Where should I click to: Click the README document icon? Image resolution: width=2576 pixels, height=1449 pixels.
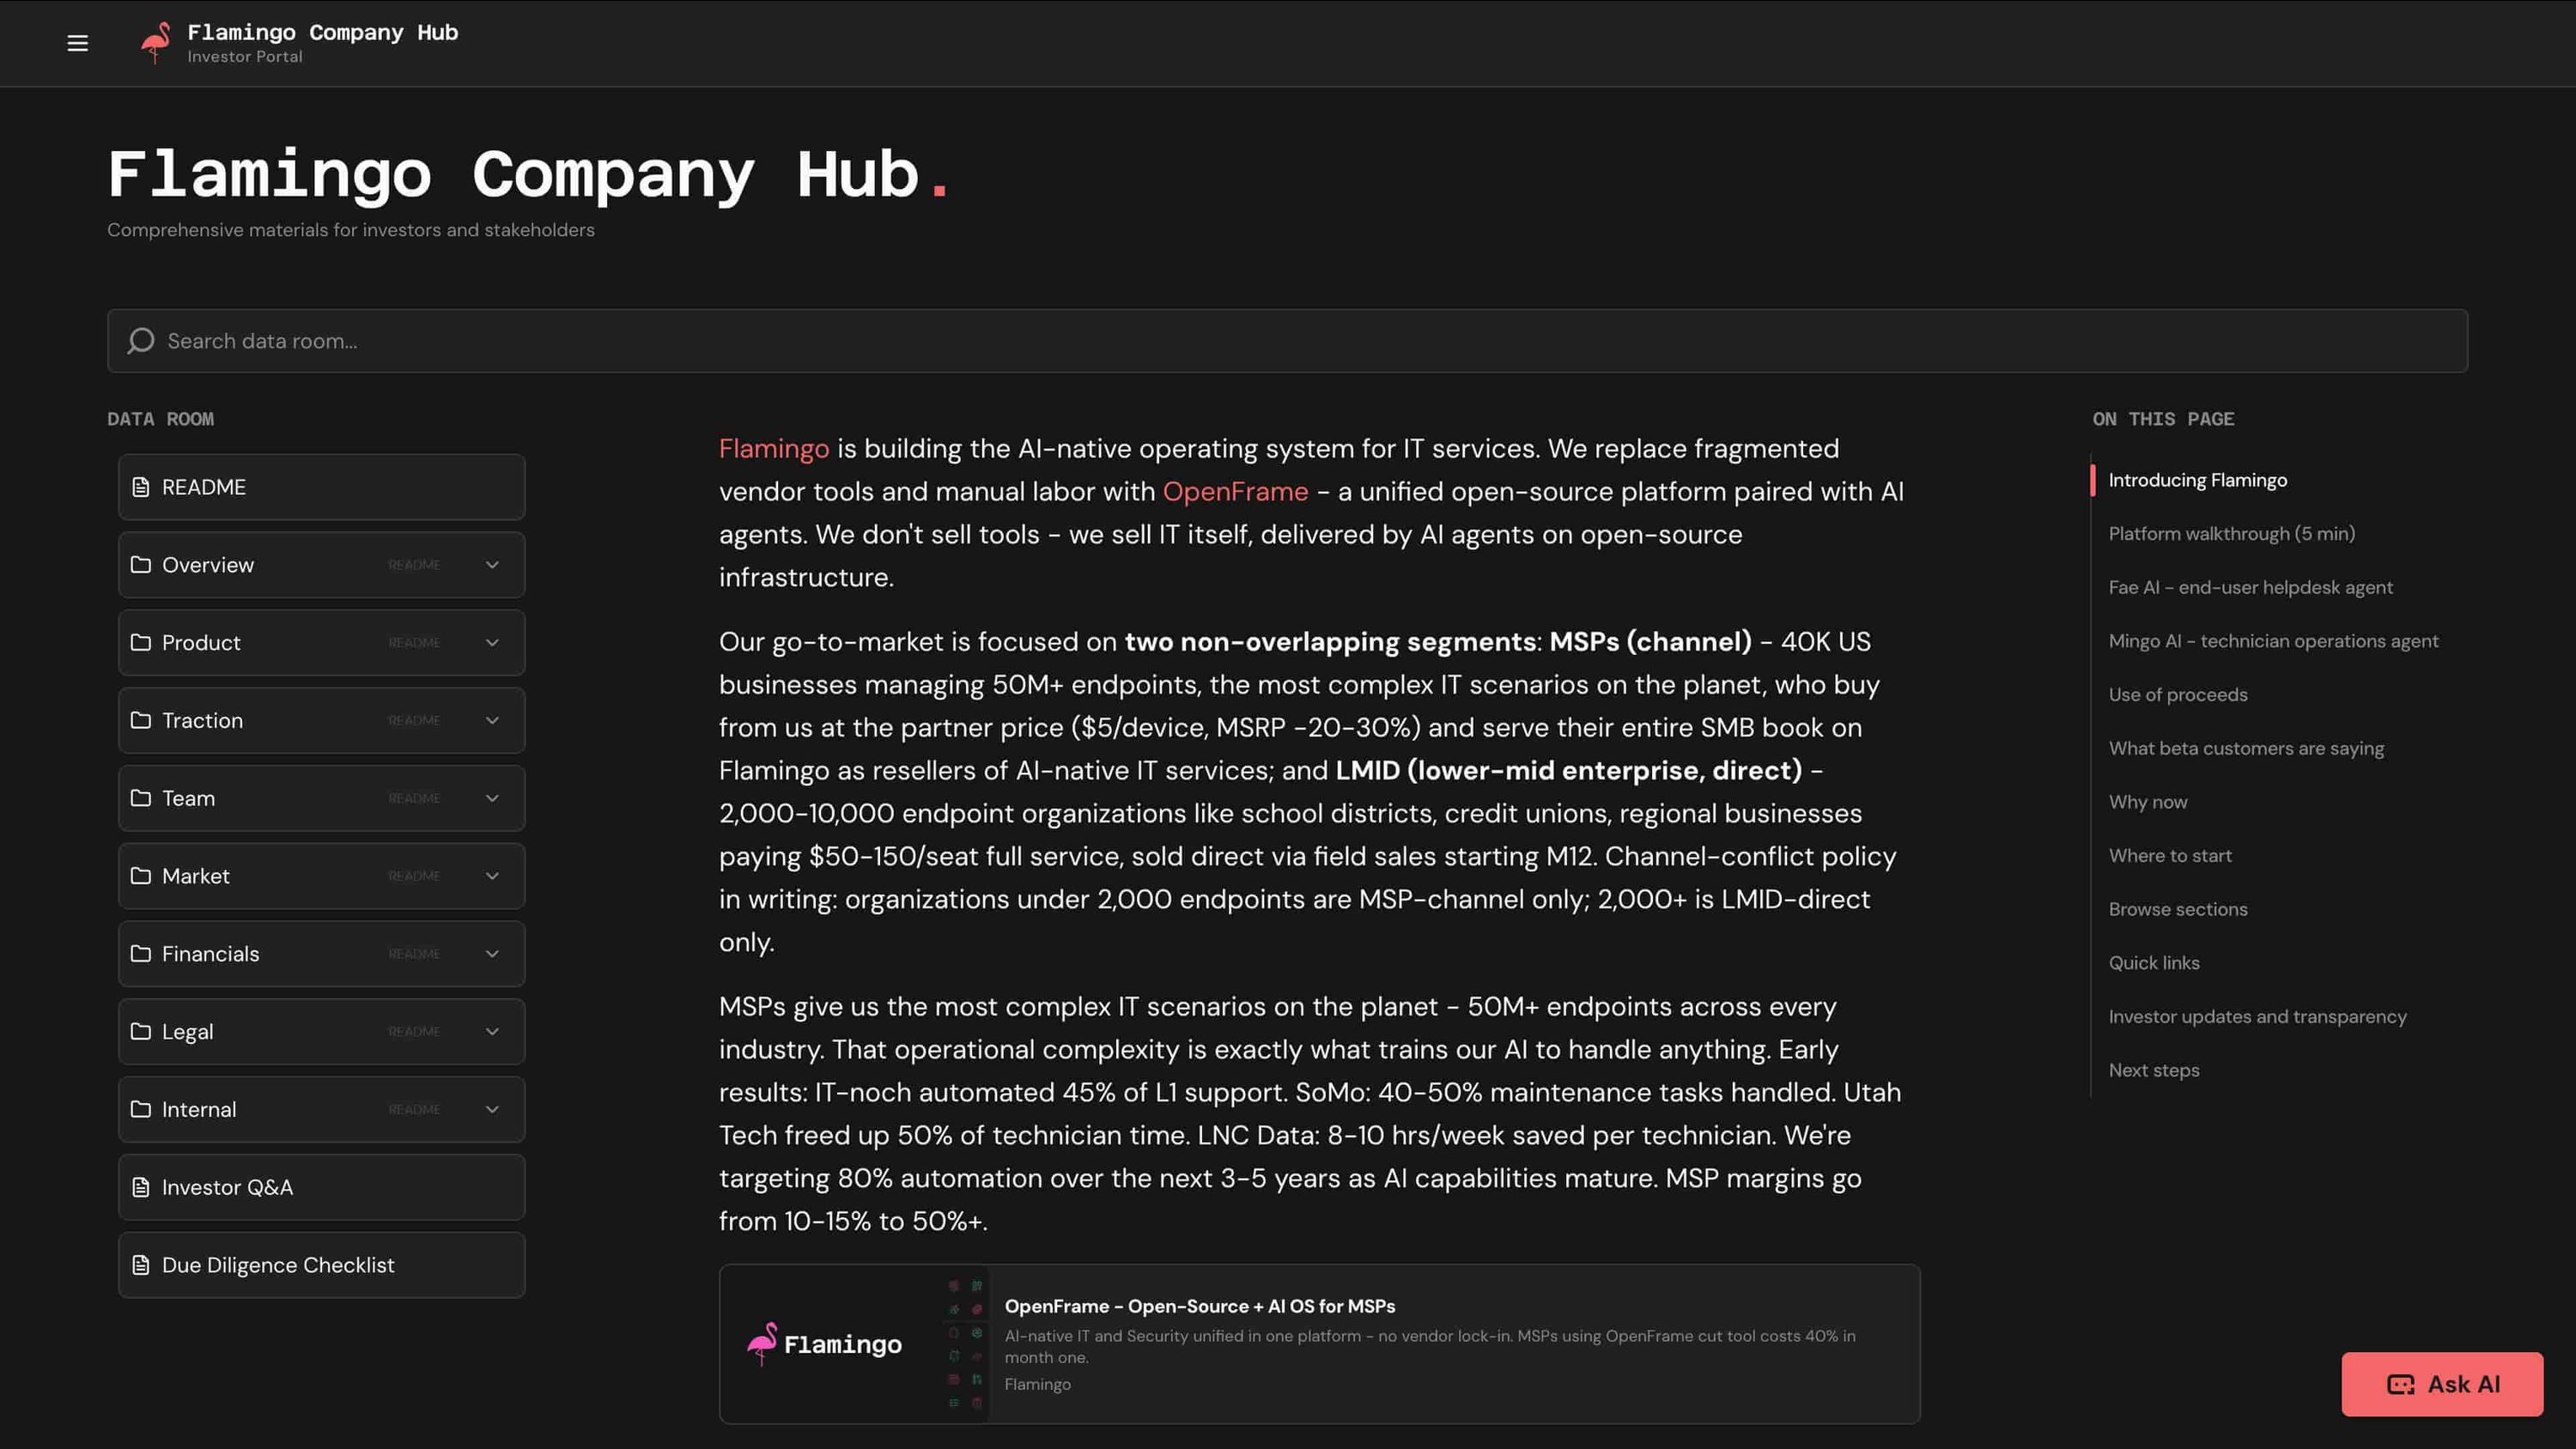[x=141, y=487]
